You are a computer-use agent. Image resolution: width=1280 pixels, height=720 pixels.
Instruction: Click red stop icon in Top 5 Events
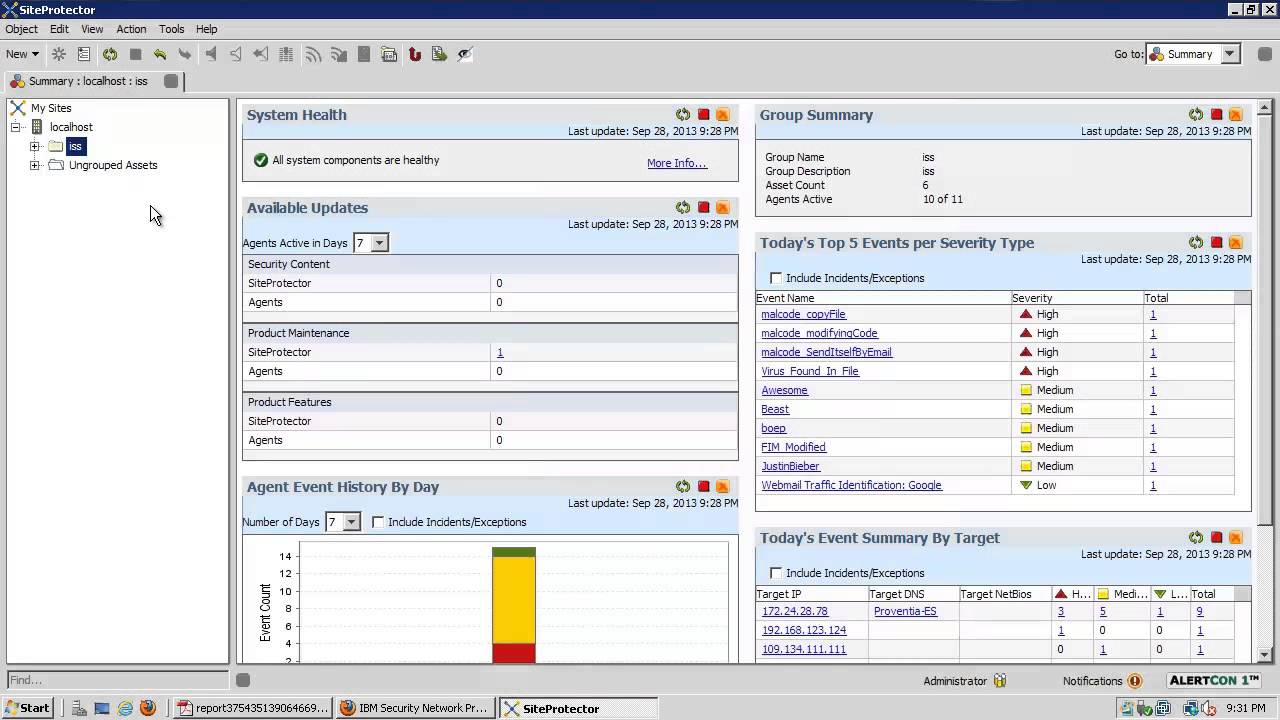[x=1216, y=243]
